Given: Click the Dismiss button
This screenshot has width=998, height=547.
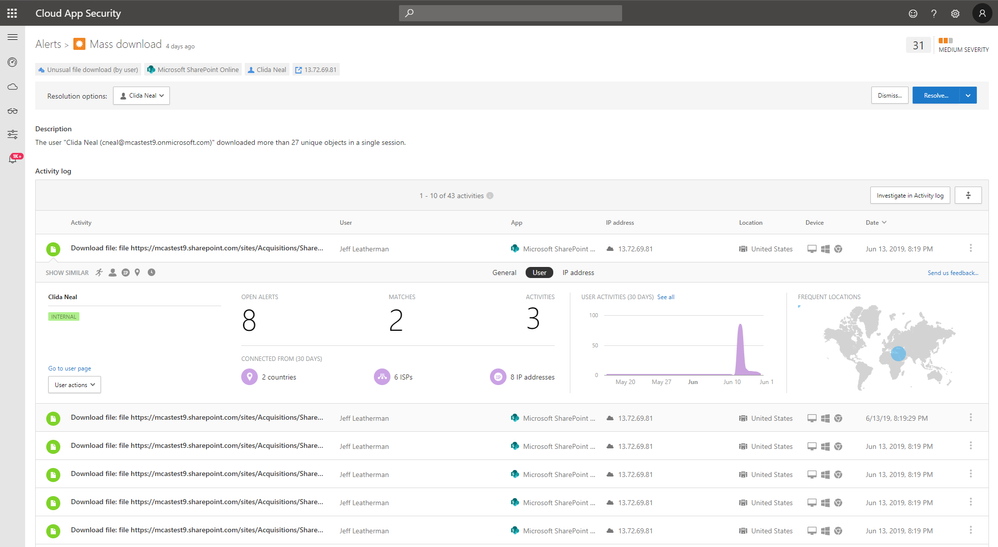Looking at the screenshot, I should (x=889, y=96).
